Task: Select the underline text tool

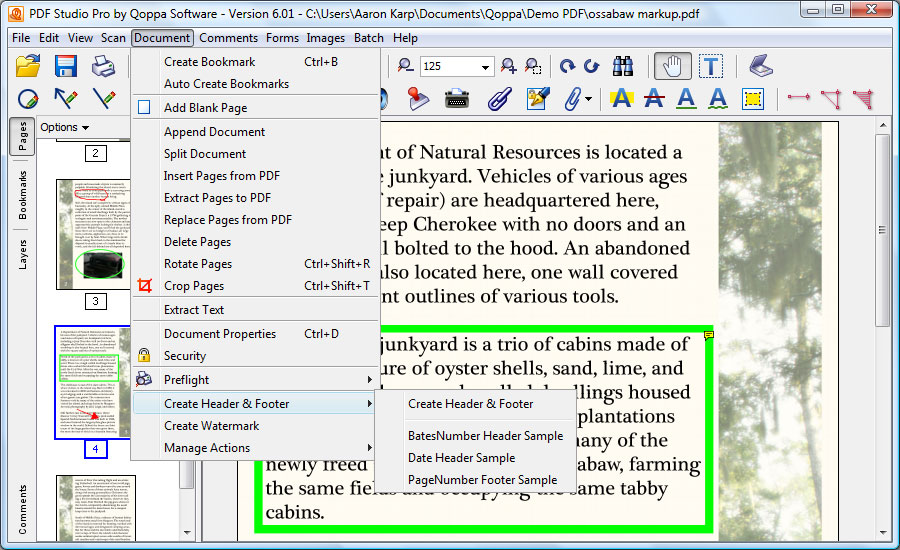Action: pyautogui.click(x=686, y=99)
